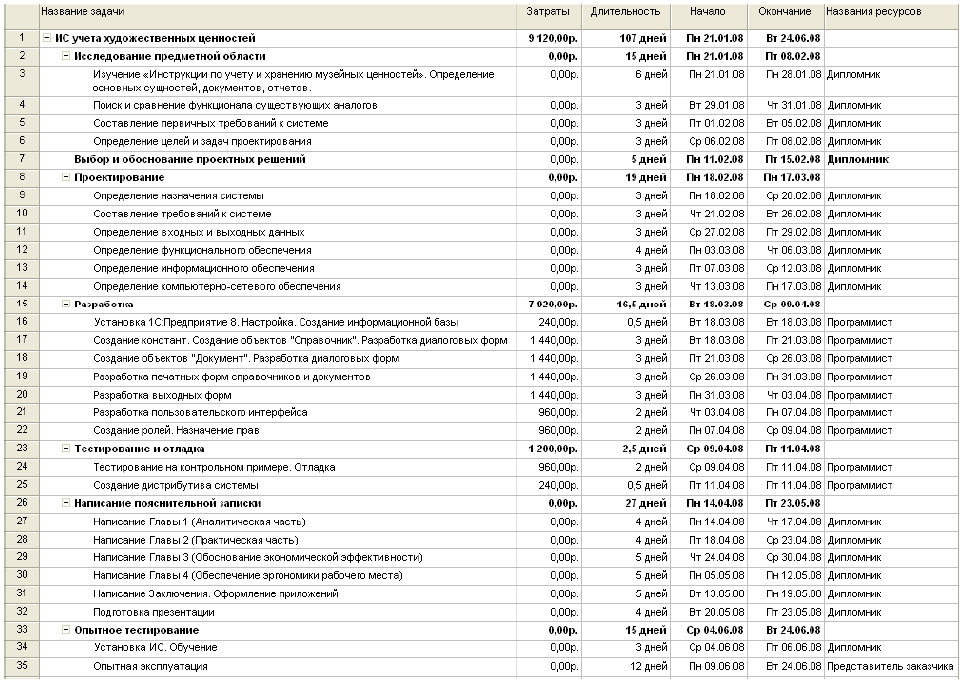Click 'Создание констант. Создание объектов "Справочник"' task
This screenshot has height=683, width=964.
(300, 340)
